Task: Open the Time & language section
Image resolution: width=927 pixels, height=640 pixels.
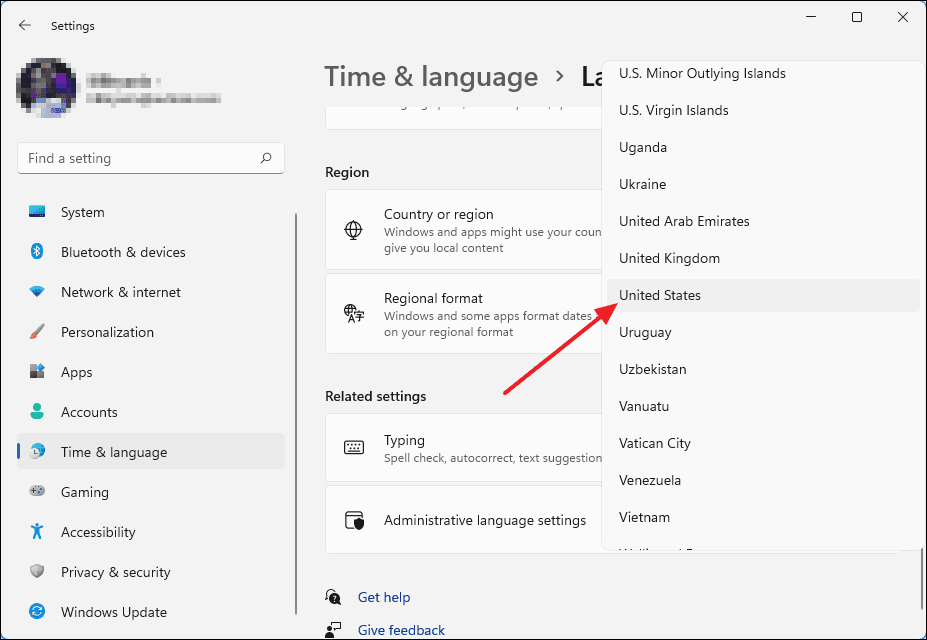Action: tap(110, 452)
